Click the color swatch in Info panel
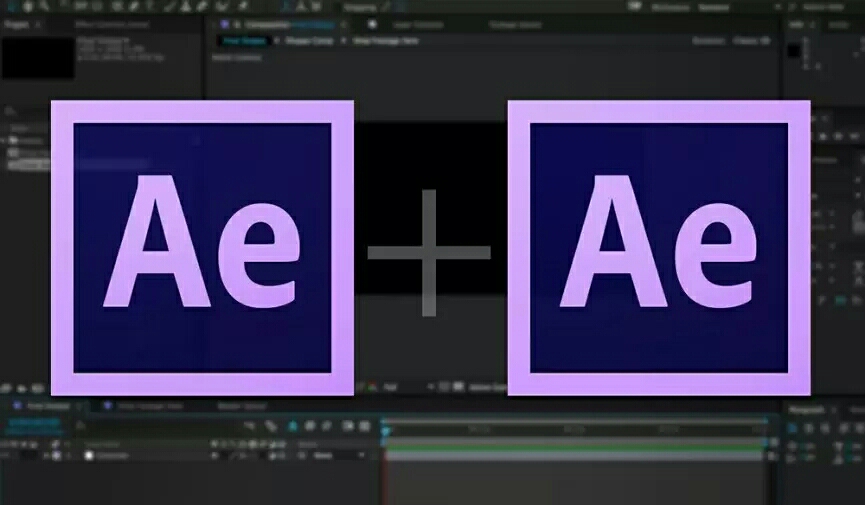 [793, 49]
